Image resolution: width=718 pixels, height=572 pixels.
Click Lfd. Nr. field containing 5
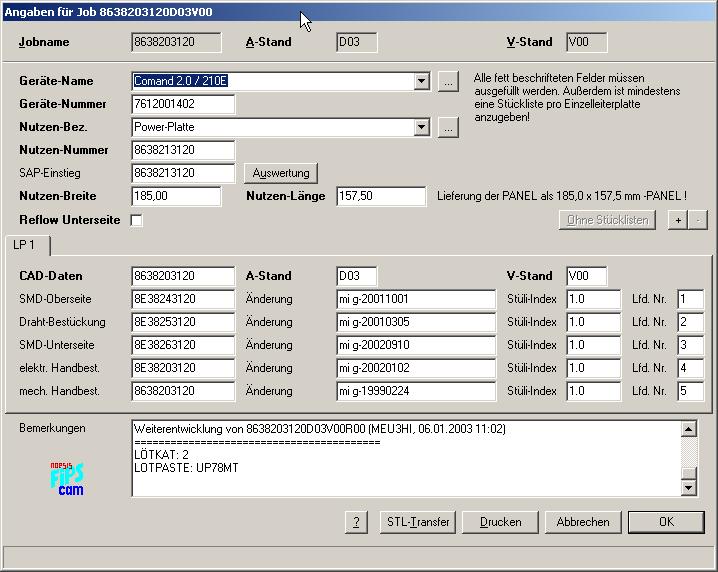tap(690, 391)
